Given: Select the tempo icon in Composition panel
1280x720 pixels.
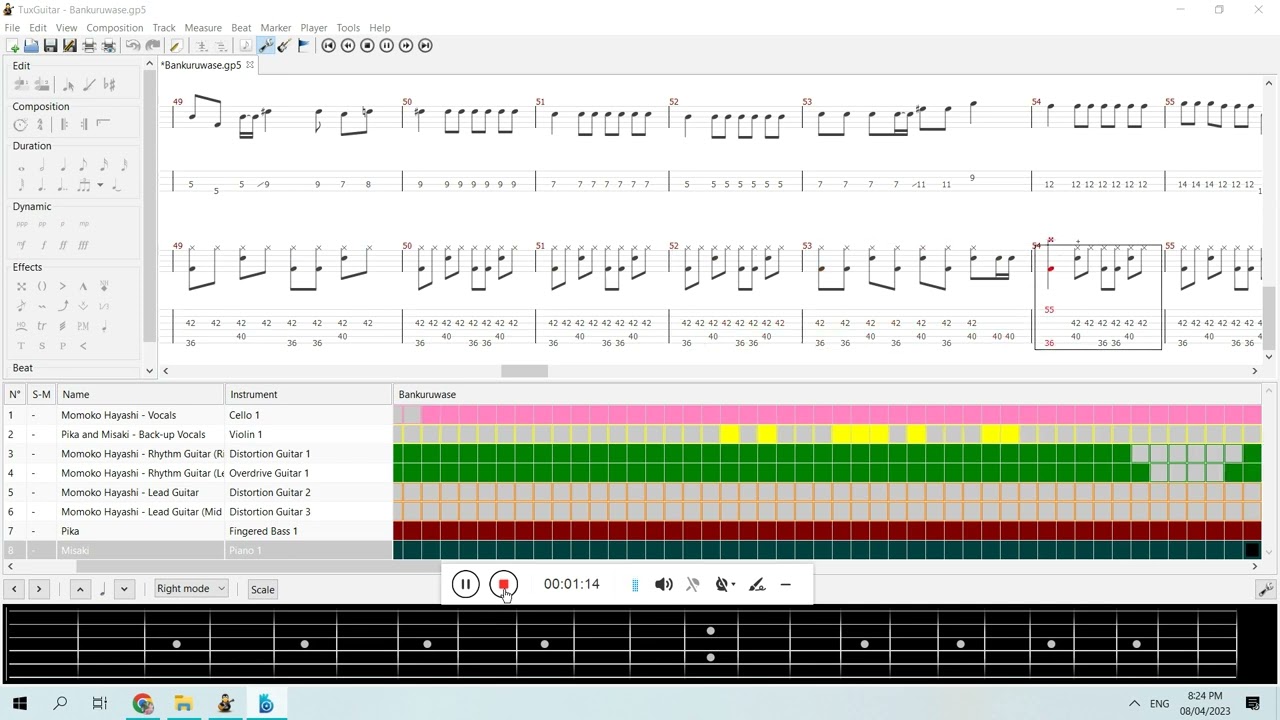Looking at the screenshot, I should pyautogui.click(x=20, y=125).
